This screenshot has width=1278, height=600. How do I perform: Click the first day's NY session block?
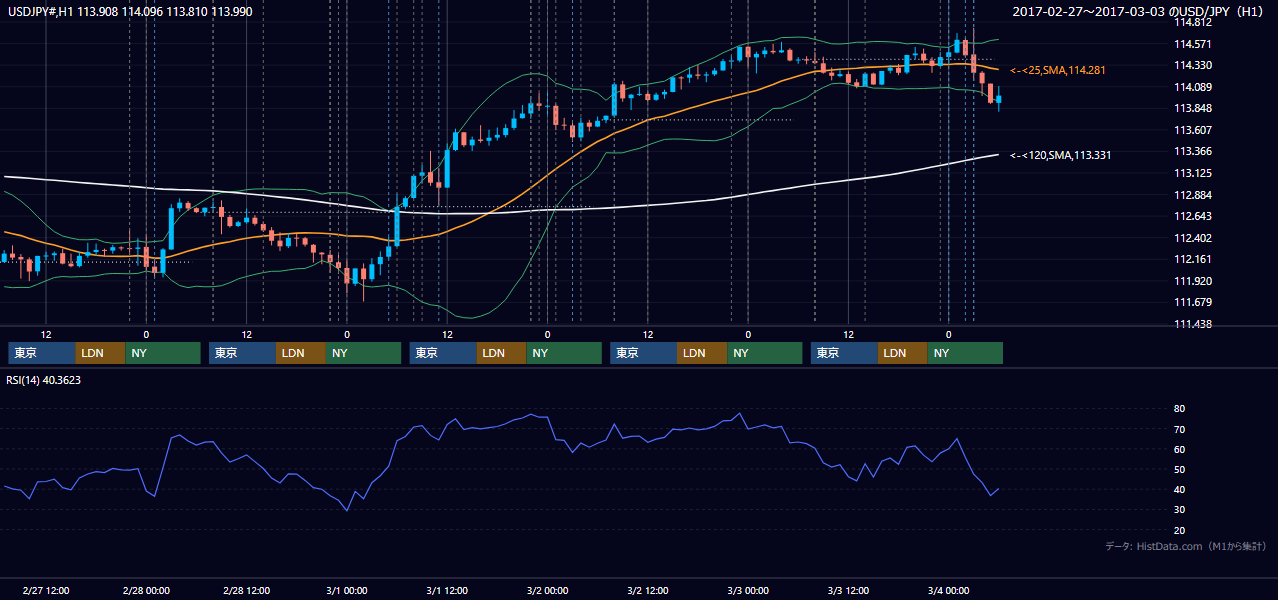pos(163,353)
